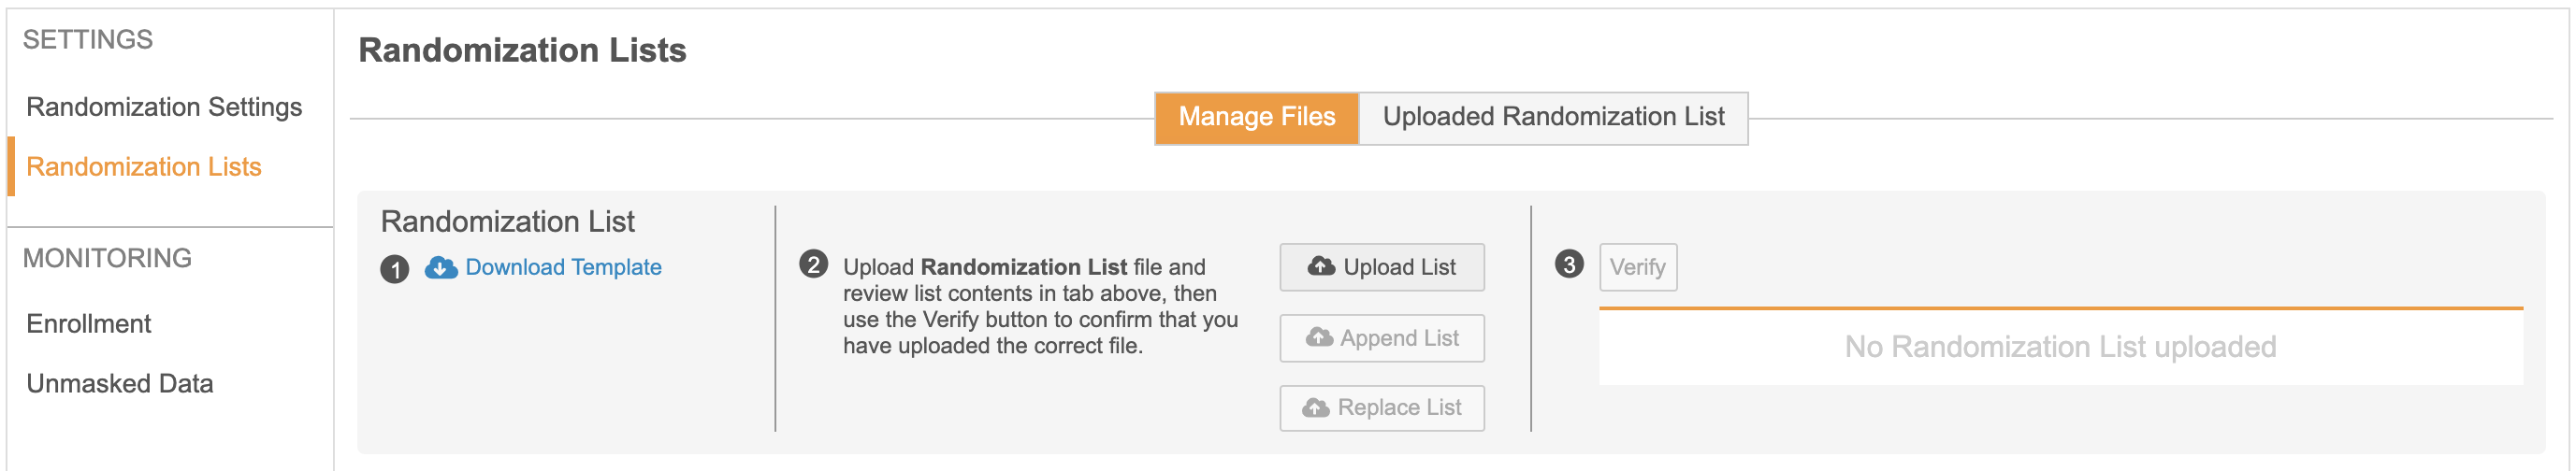
Task: Switch to the Manage Files tab
Action: (x=1256, y=117)
